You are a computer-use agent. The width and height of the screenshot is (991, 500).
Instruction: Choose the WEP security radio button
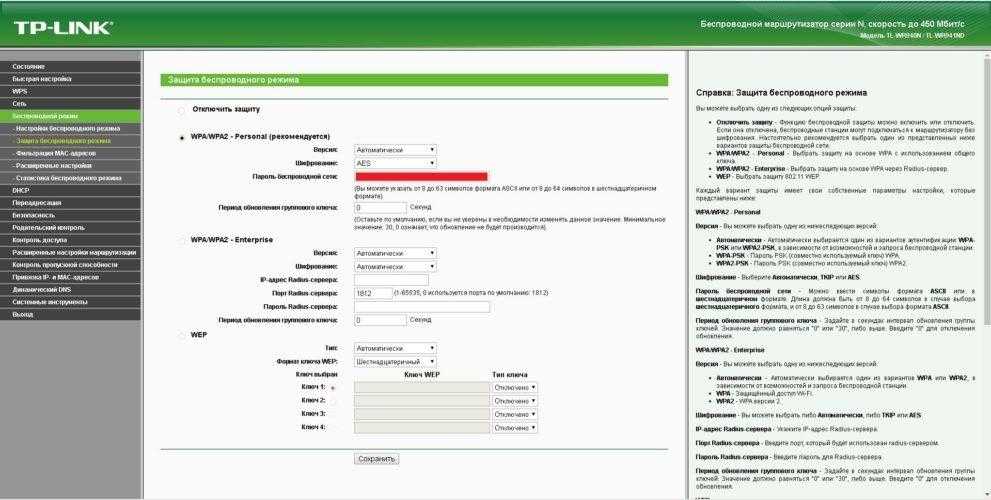181,335
